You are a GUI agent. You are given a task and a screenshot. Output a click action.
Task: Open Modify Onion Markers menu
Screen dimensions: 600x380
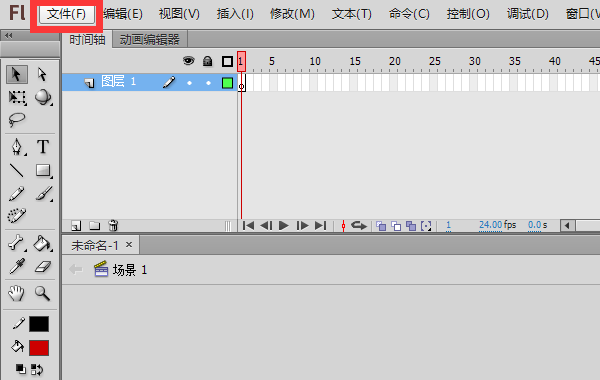pyautogui.click(x=426, y=226)
